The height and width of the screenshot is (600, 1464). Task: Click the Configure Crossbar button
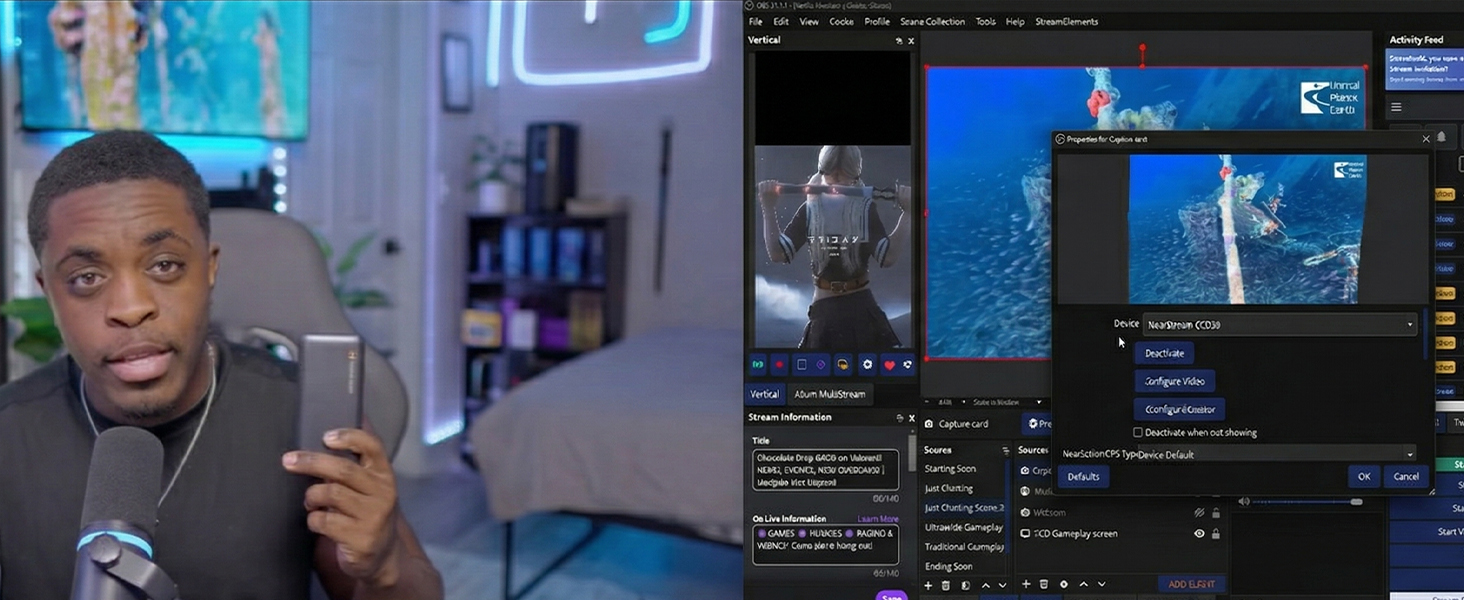1179,409
